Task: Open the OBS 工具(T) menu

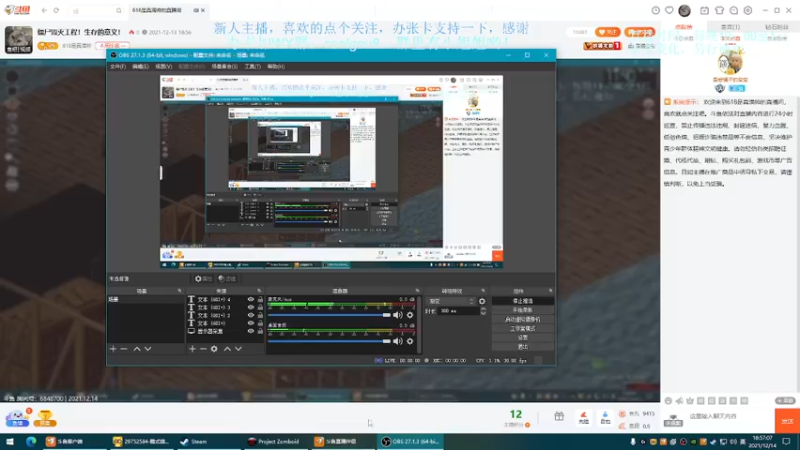Action: 253,66
